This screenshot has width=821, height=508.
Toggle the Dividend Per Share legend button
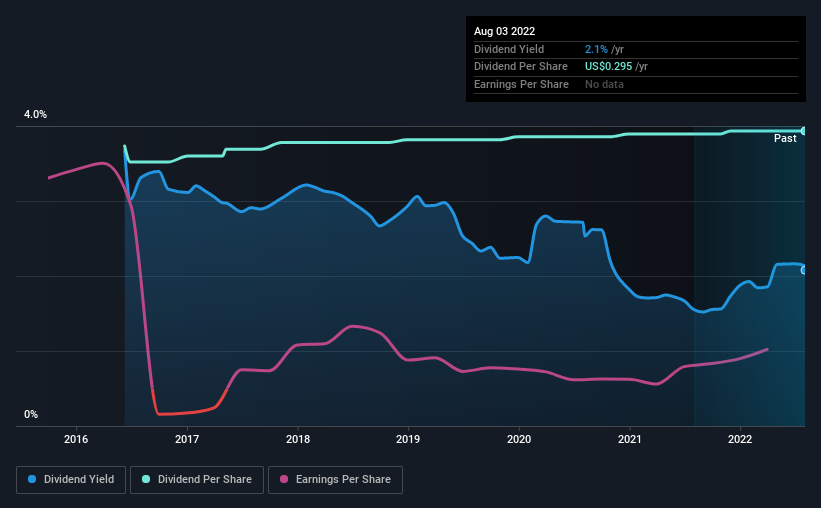point(197,480)
